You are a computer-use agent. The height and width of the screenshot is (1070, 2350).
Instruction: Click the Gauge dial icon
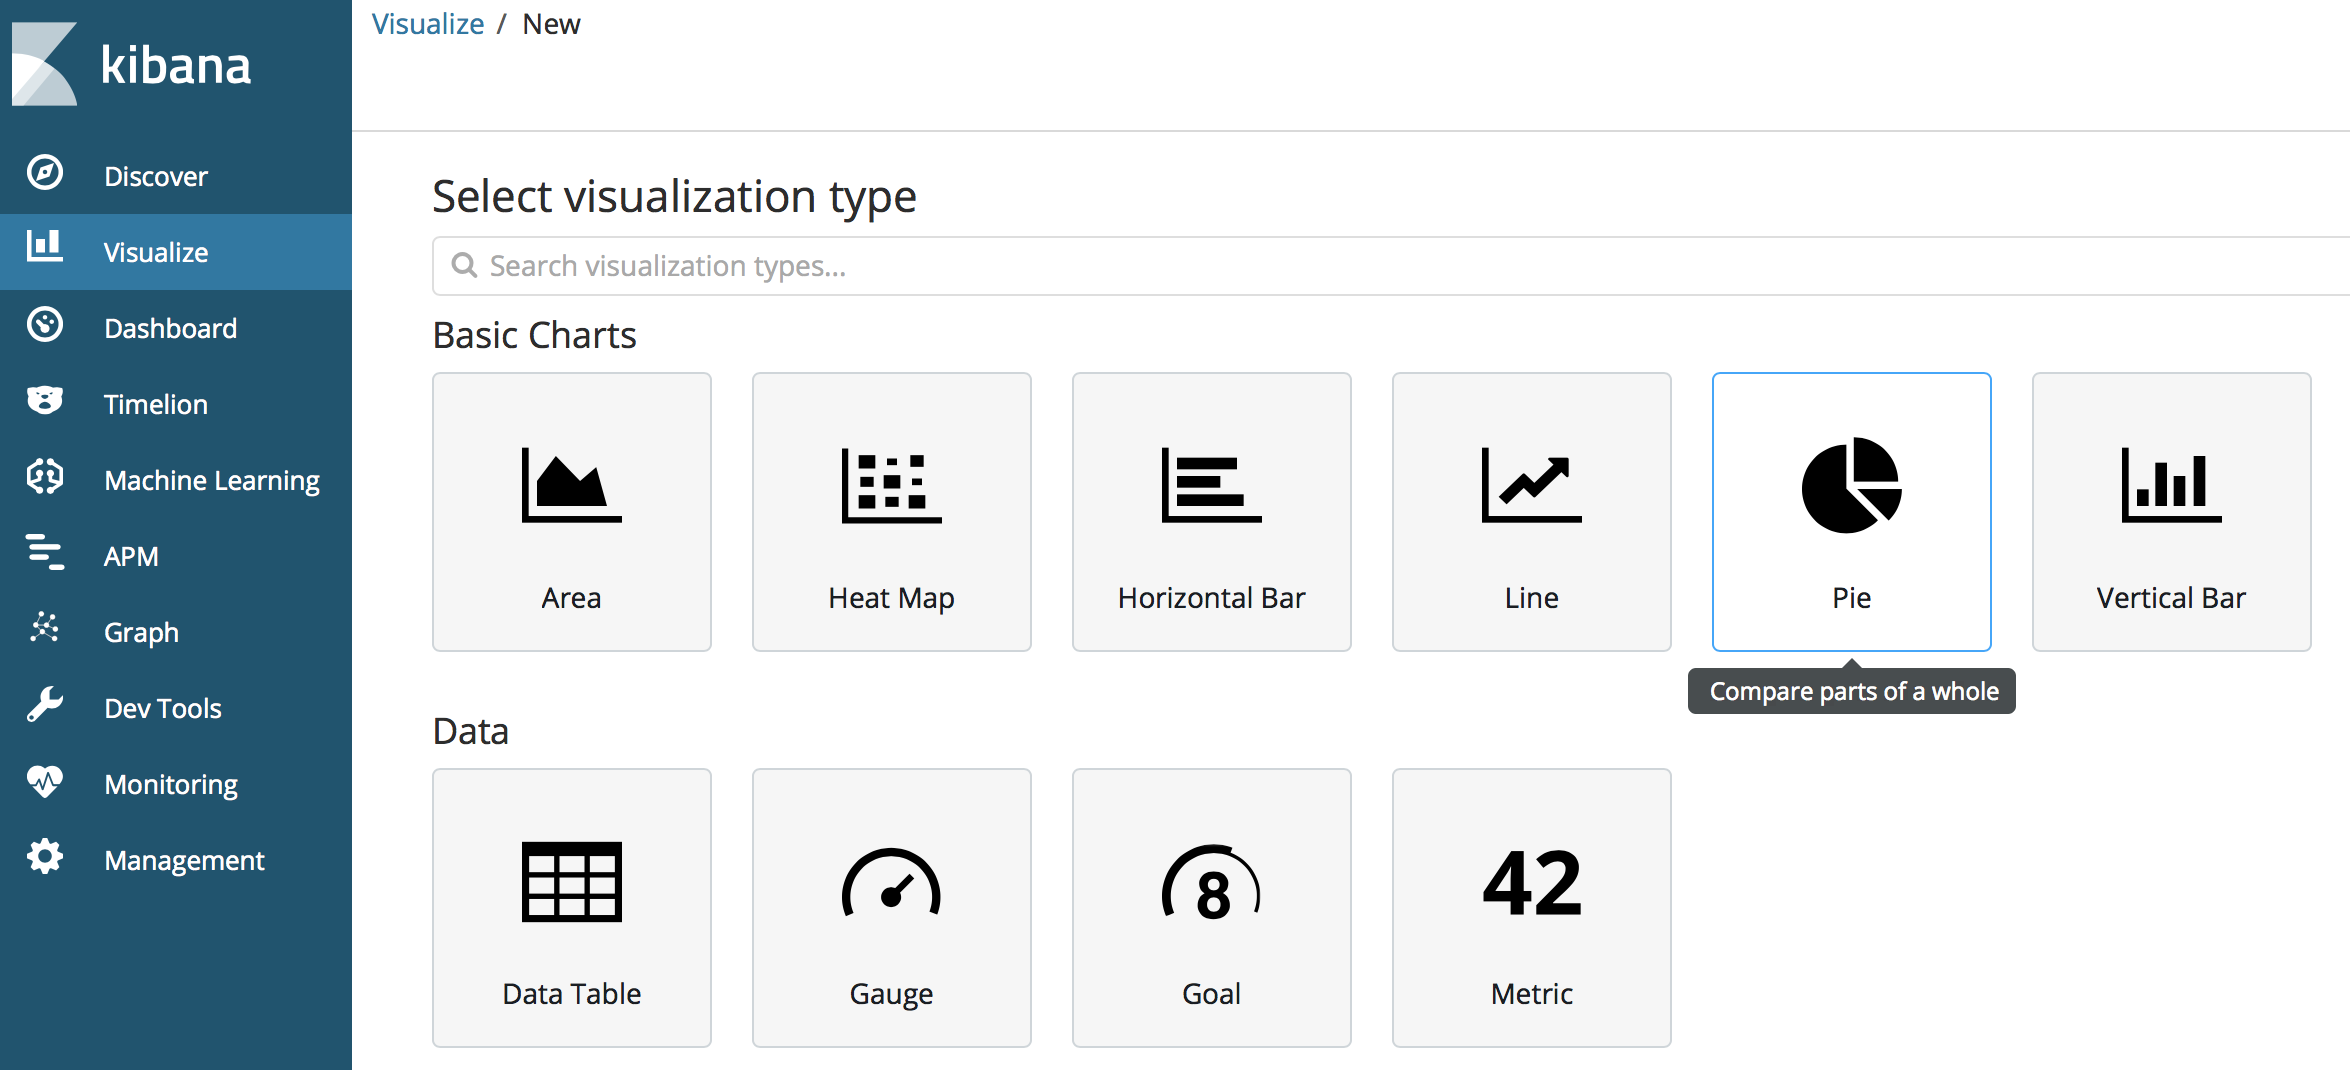(891, 882)
